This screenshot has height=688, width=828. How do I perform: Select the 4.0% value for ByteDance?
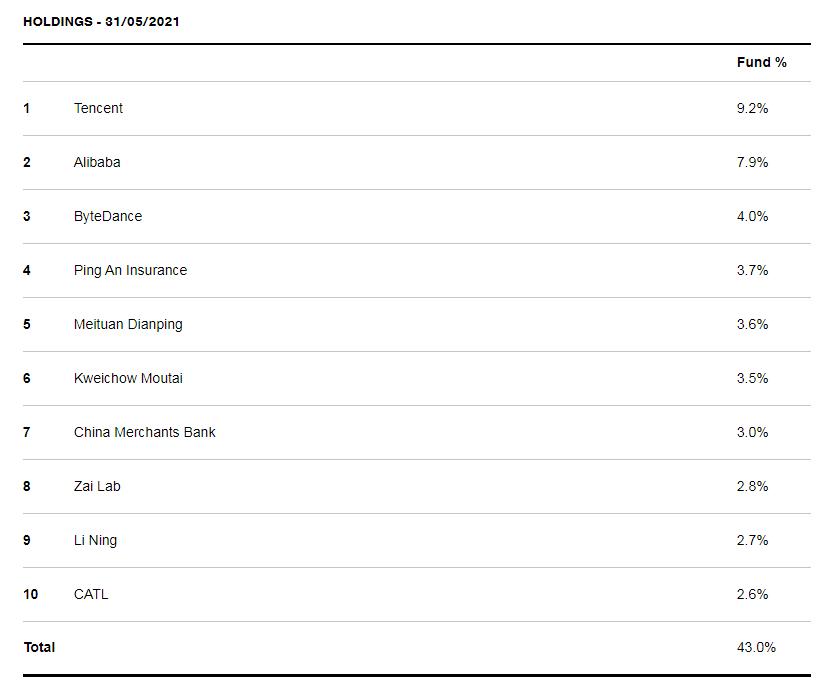tap(752, 216)
